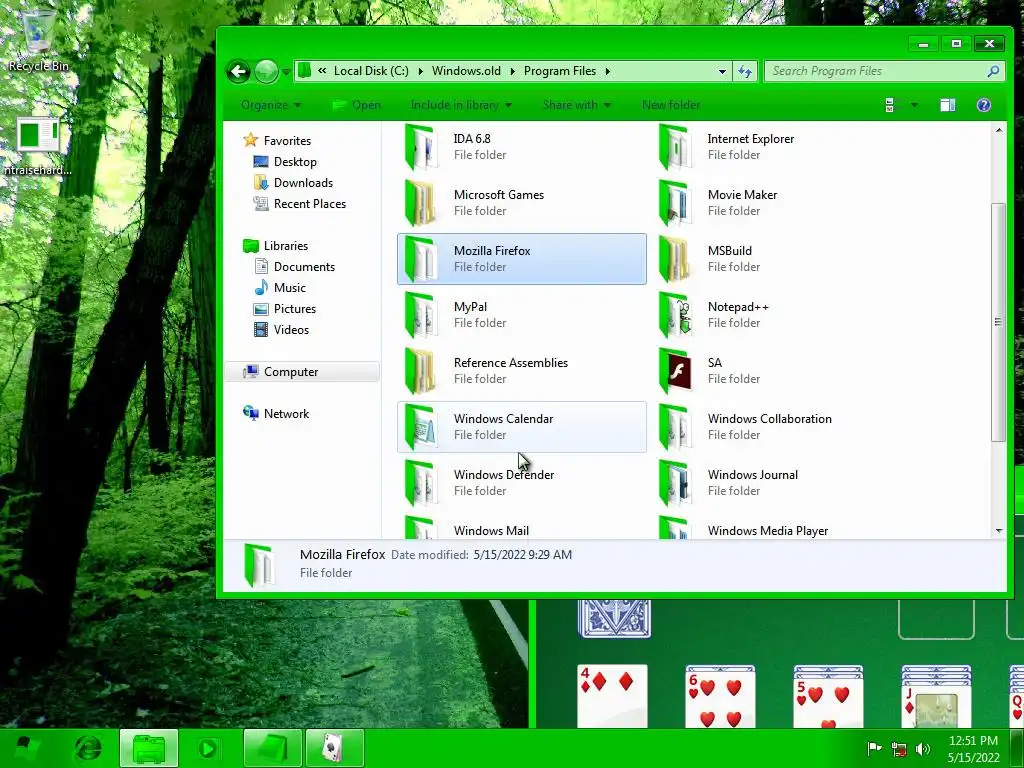The image size is (1024, 768).
Task: Open the Movie Maker folder icon
Action: tap(675, 203)
